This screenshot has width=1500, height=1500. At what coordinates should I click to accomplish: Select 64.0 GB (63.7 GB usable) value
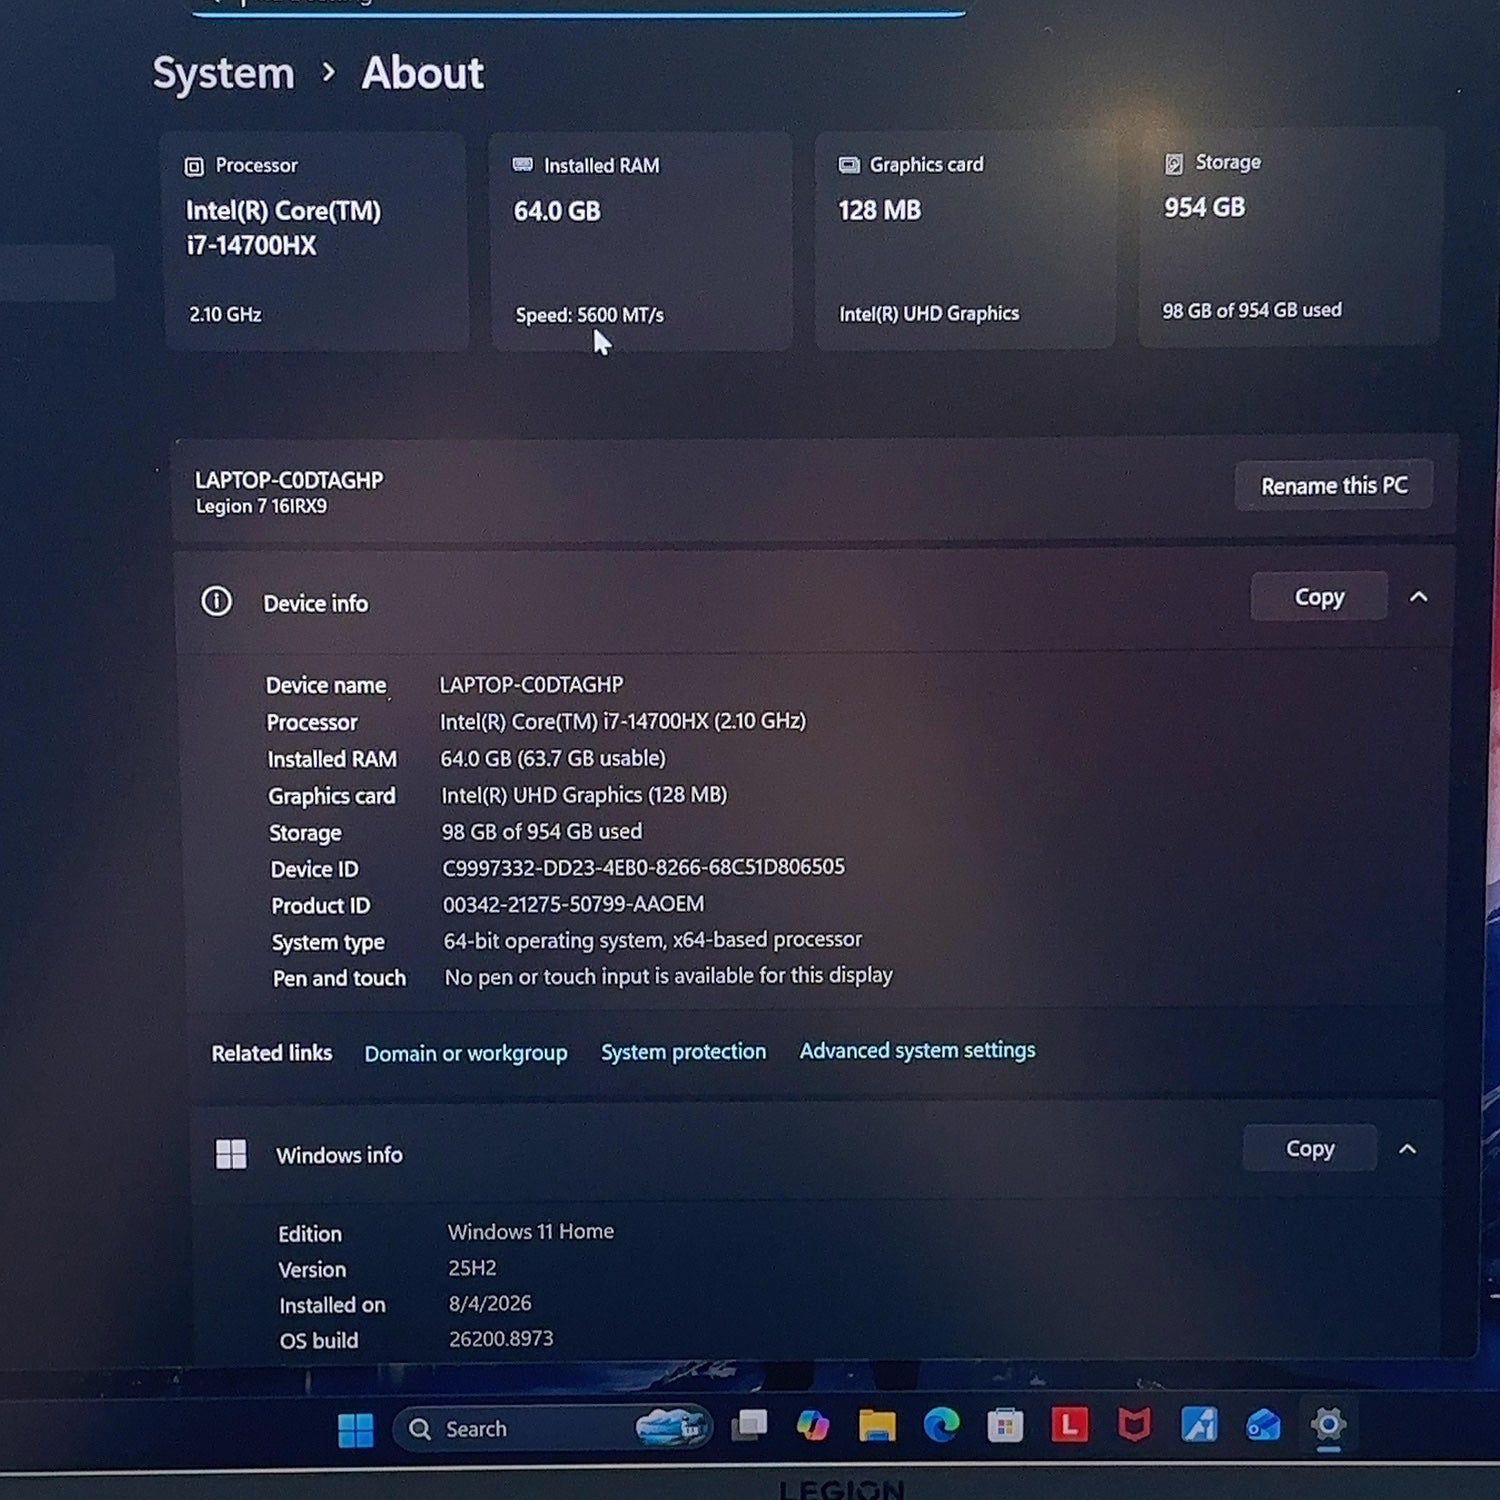point(553,758)
